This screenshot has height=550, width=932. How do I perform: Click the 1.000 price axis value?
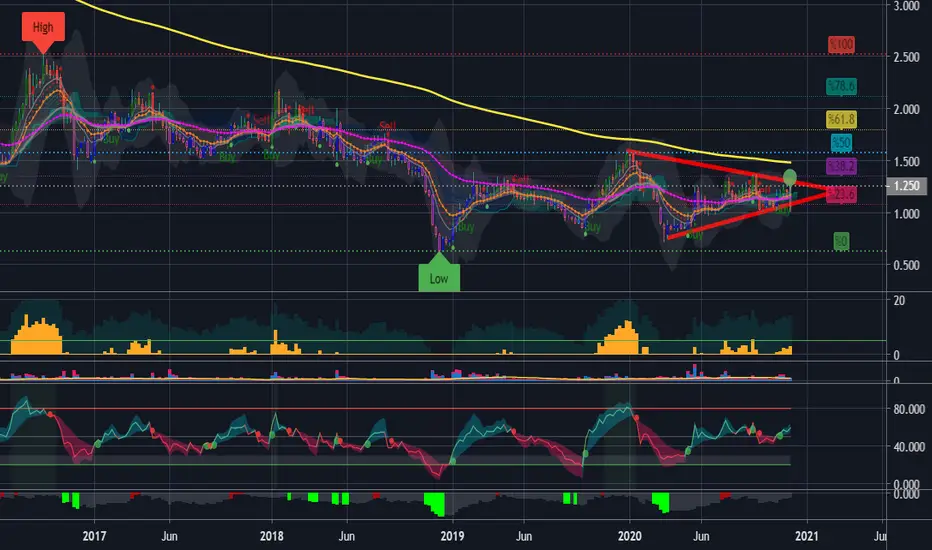click(x=906, y=213)
